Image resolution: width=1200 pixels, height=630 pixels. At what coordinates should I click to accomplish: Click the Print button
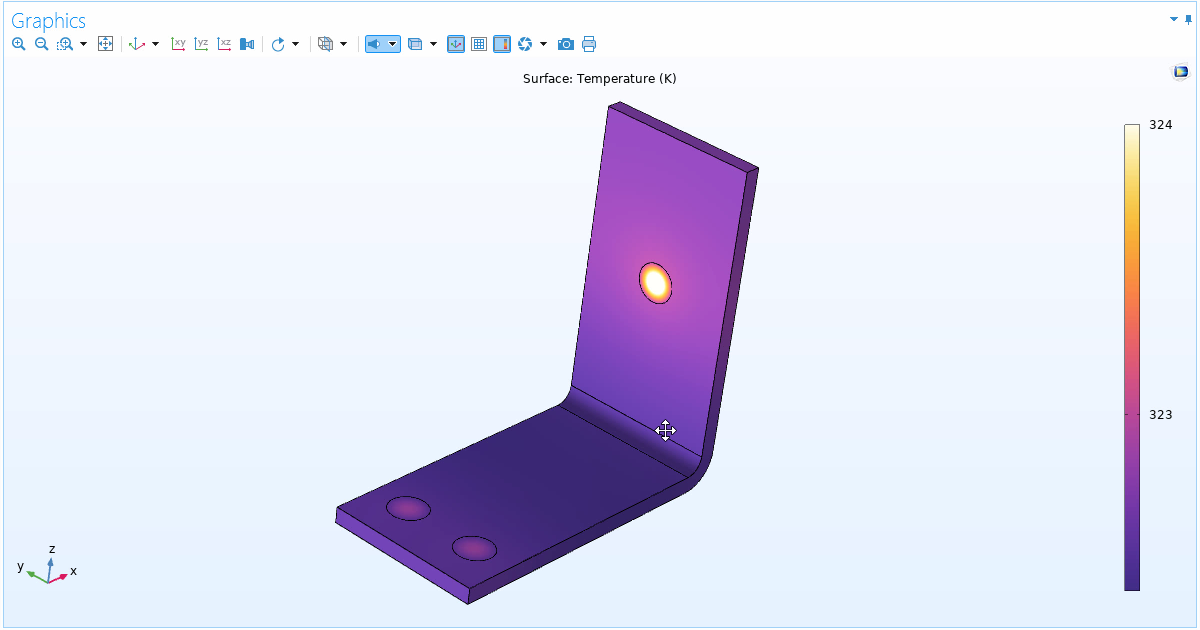(589, 44)
